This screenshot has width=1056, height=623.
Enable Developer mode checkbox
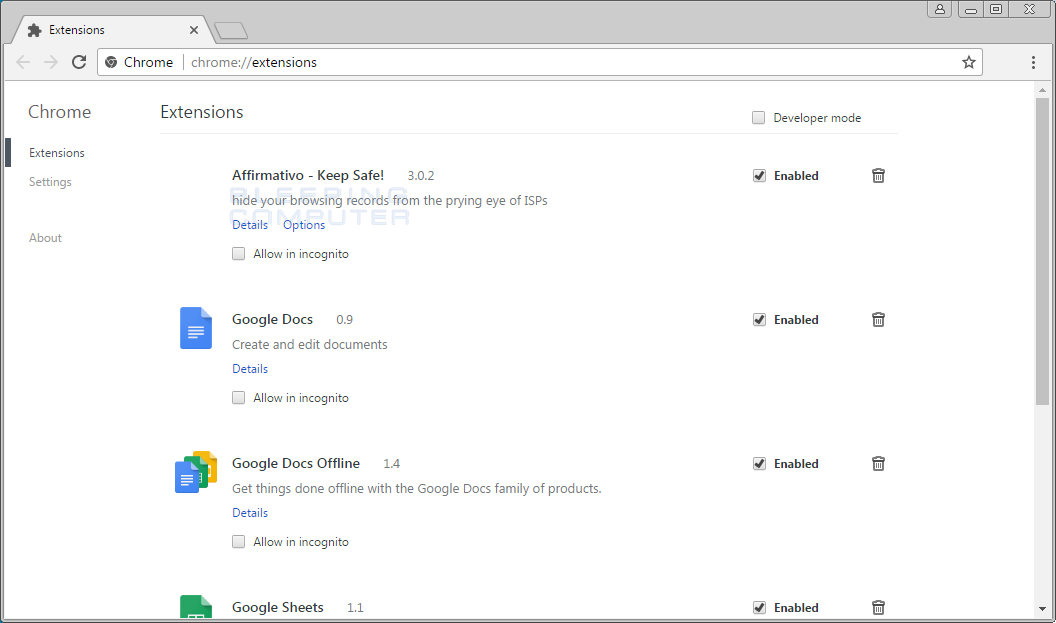(x=758, y=118)
